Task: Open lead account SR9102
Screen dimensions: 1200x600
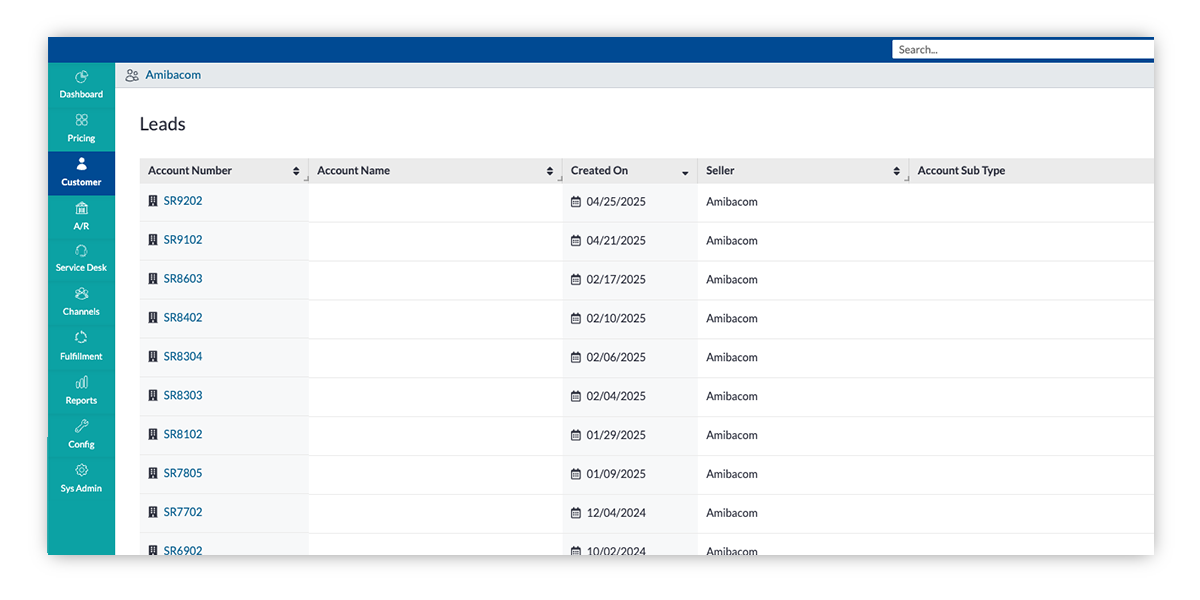Action: pyautogui.click(x=183, y=240)
